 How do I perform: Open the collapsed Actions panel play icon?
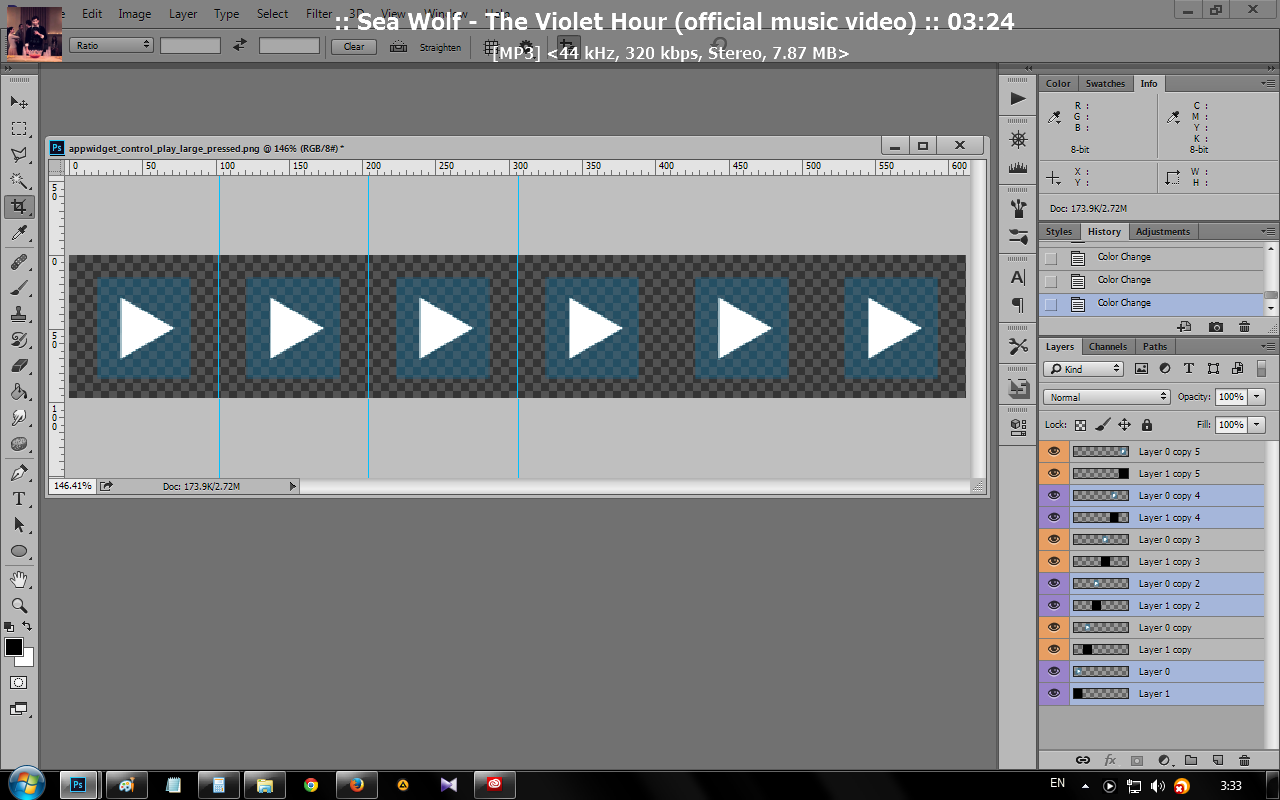(1018, 98)
